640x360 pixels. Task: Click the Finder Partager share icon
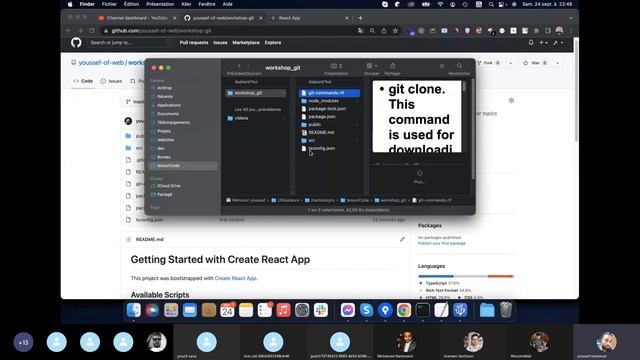(392, 66)
